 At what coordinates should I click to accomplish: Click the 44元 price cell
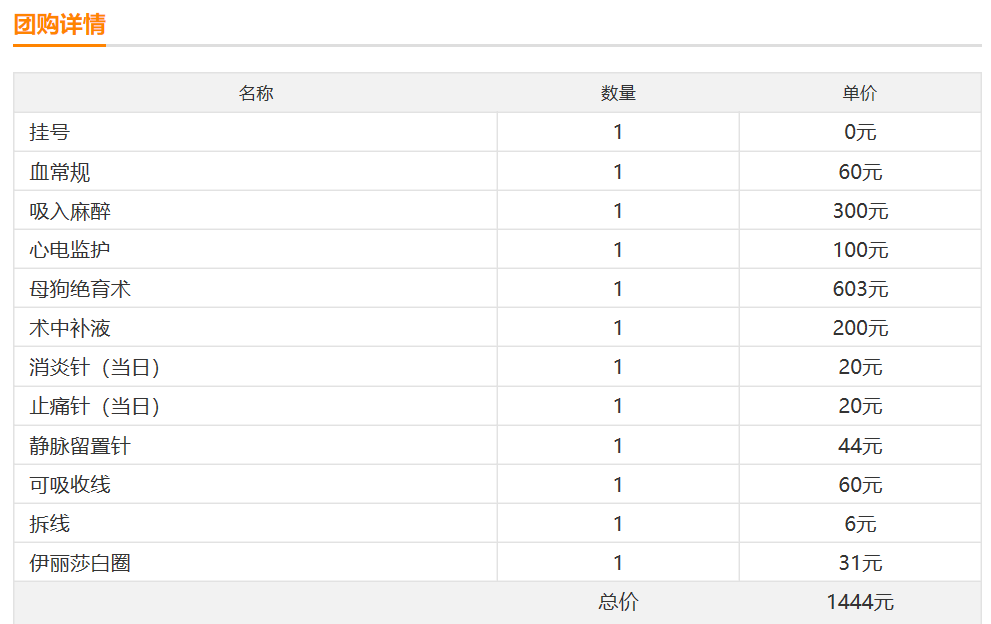(x=860, y=446)
